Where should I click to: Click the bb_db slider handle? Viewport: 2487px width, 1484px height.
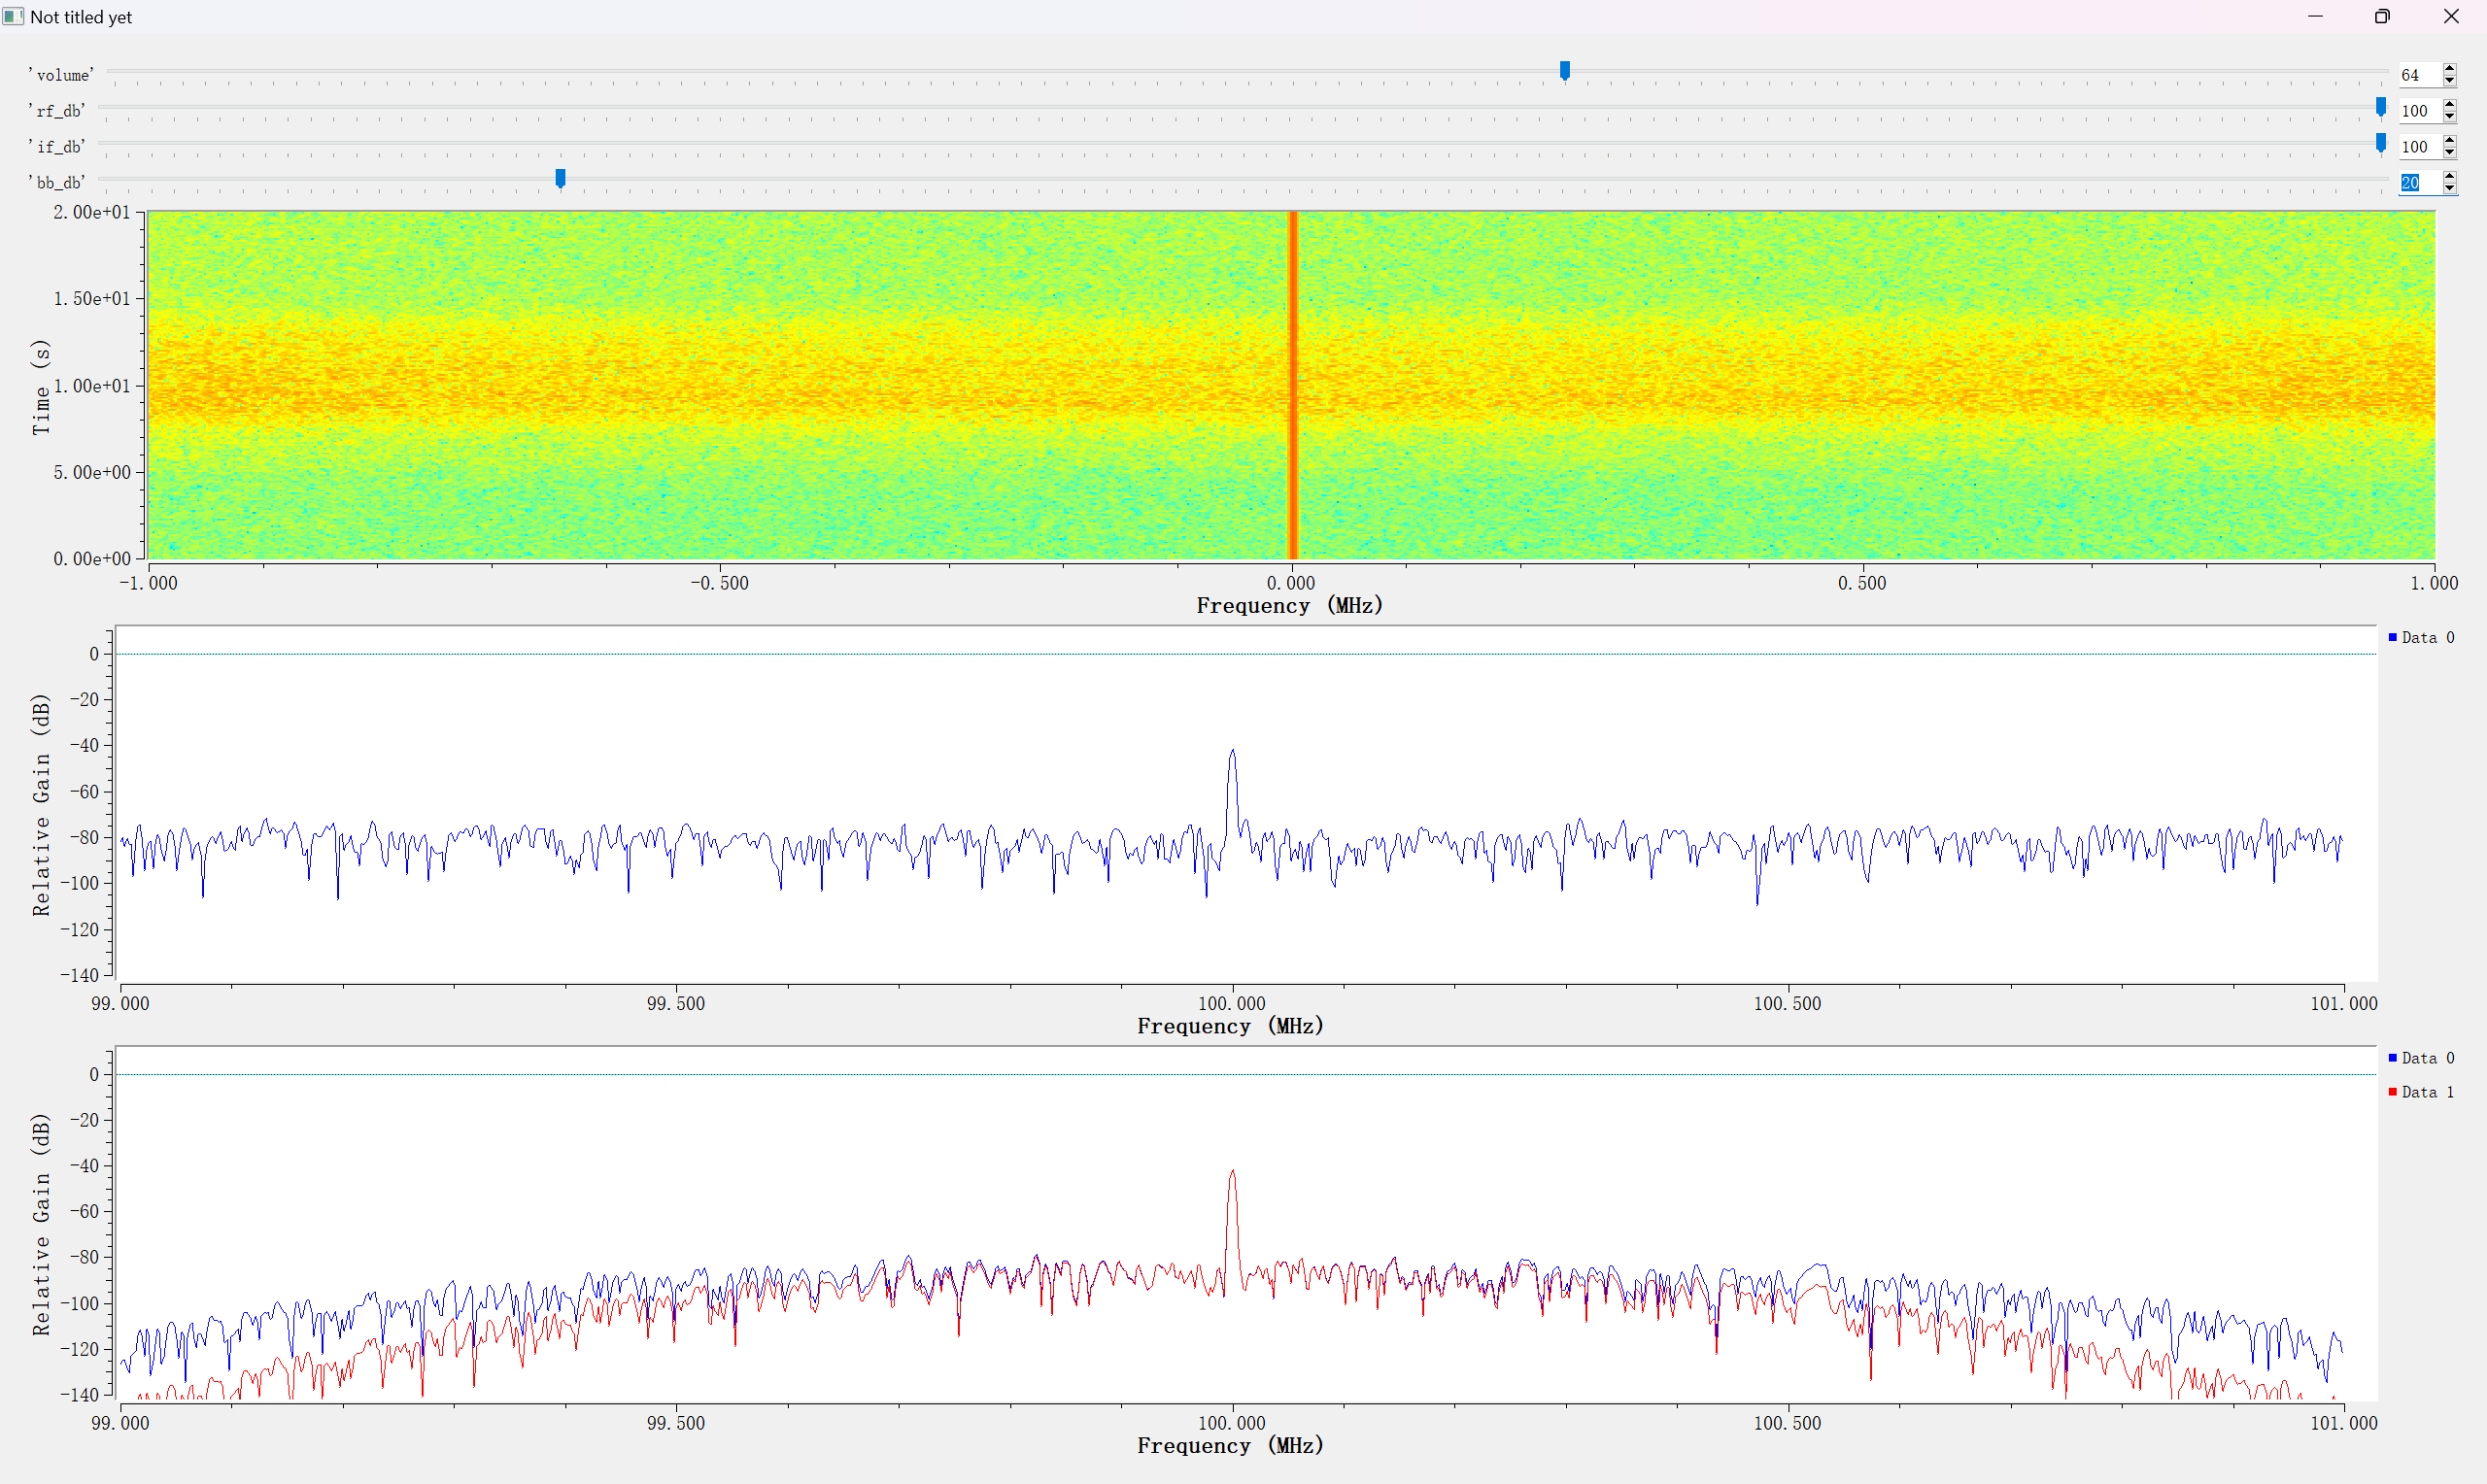560,178
